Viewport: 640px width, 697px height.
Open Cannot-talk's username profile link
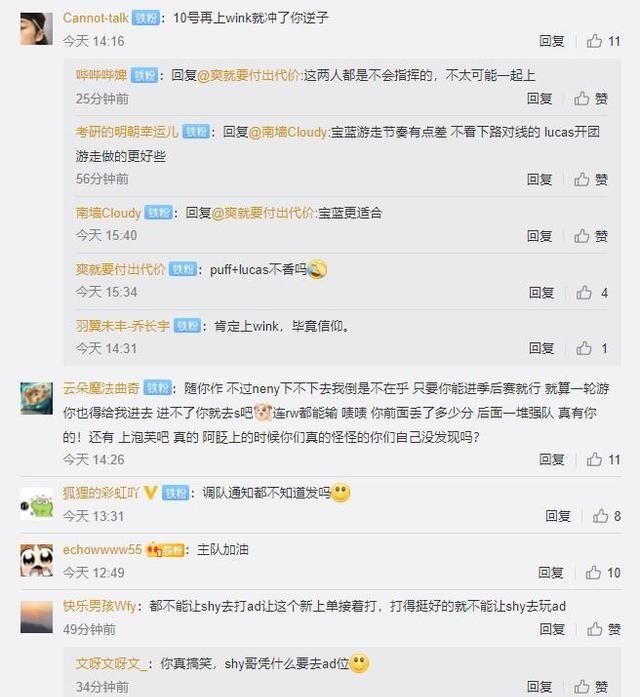96,18
